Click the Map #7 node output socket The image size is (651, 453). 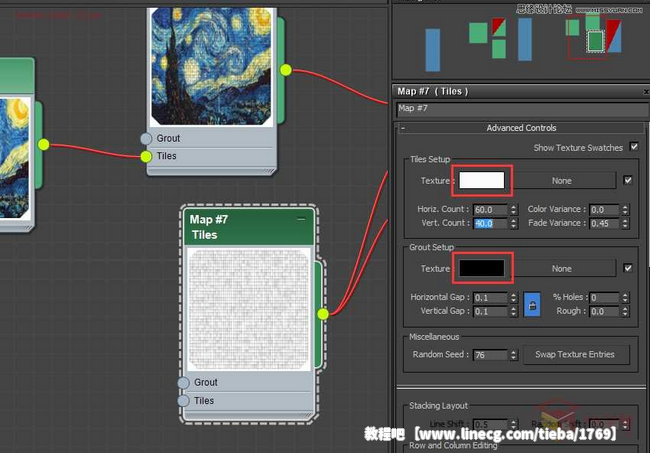click(323, 314)
